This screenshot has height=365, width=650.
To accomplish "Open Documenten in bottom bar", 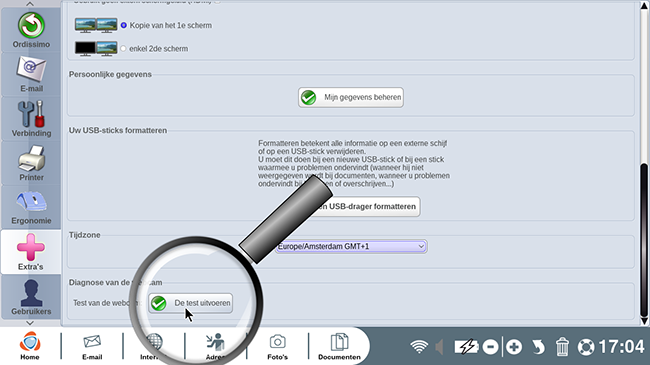I will (339, 347).
